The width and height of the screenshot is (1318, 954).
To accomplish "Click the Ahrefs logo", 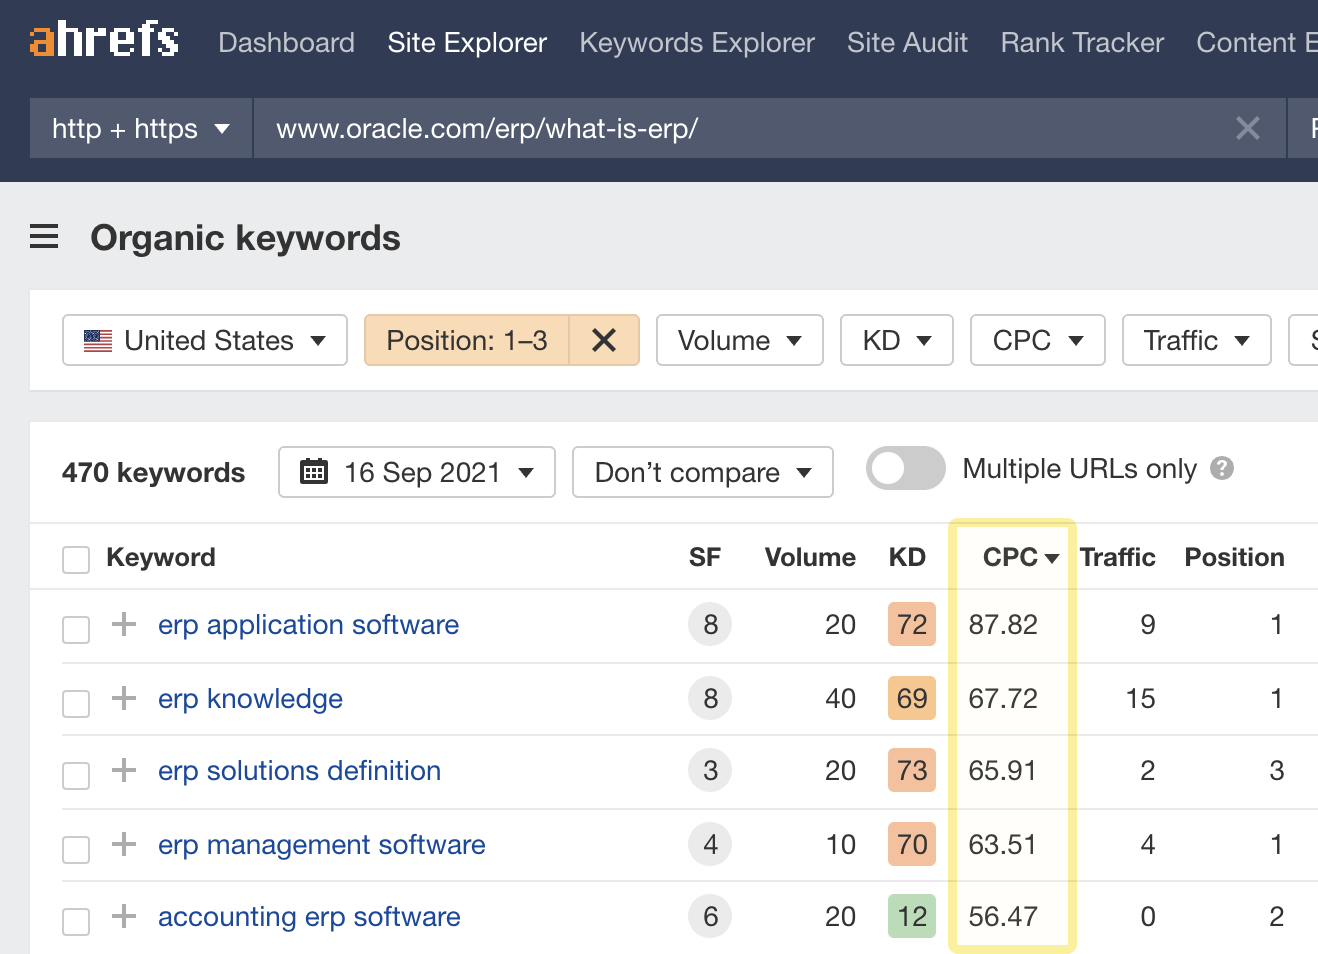I will (x=104, y=40).
